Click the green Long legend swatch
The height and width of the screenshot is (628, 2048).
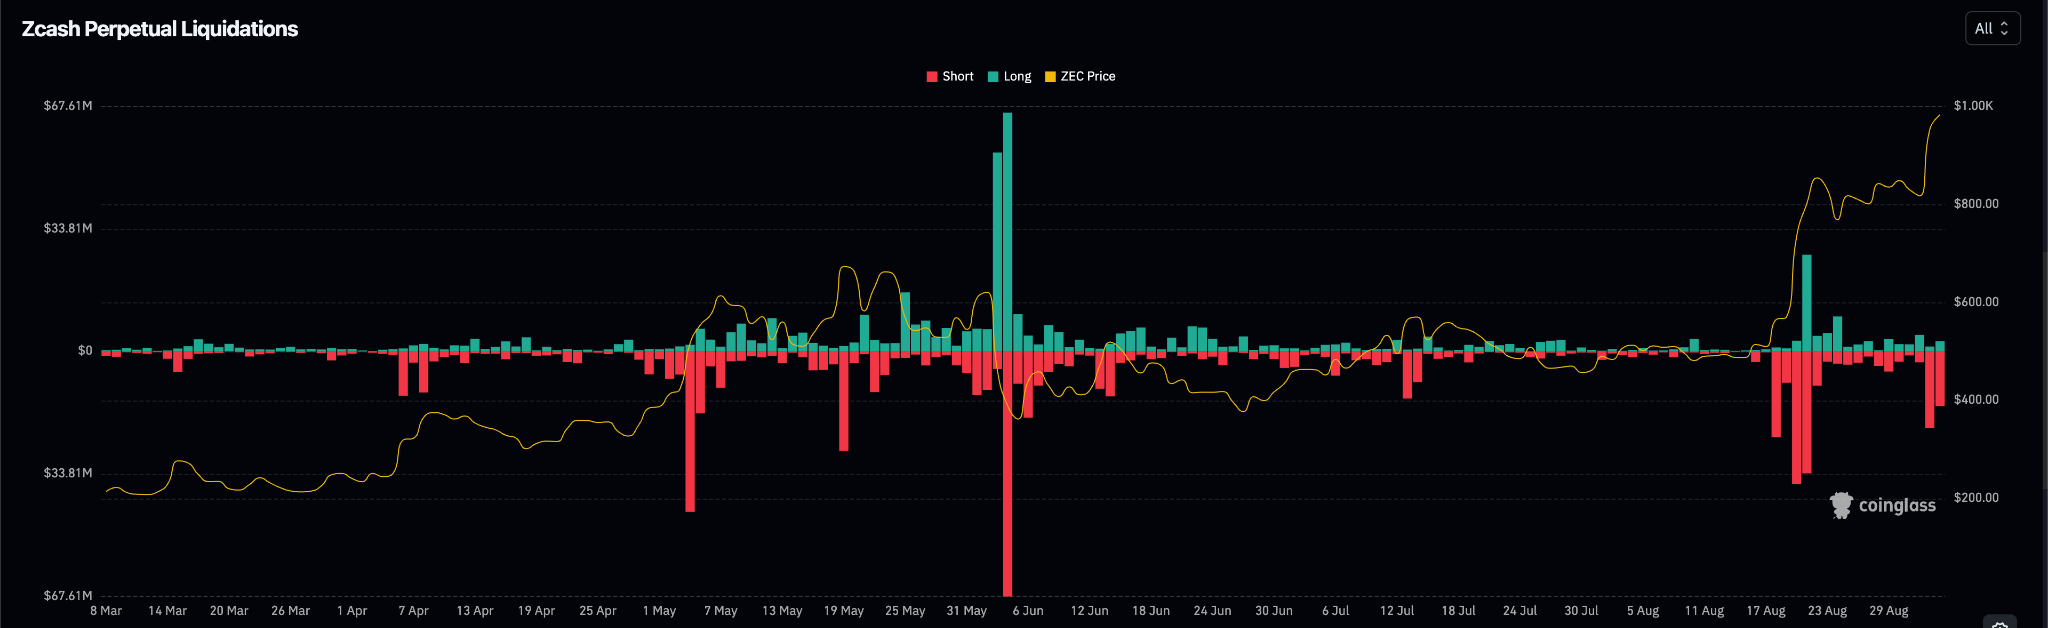(x=993, y=76)
